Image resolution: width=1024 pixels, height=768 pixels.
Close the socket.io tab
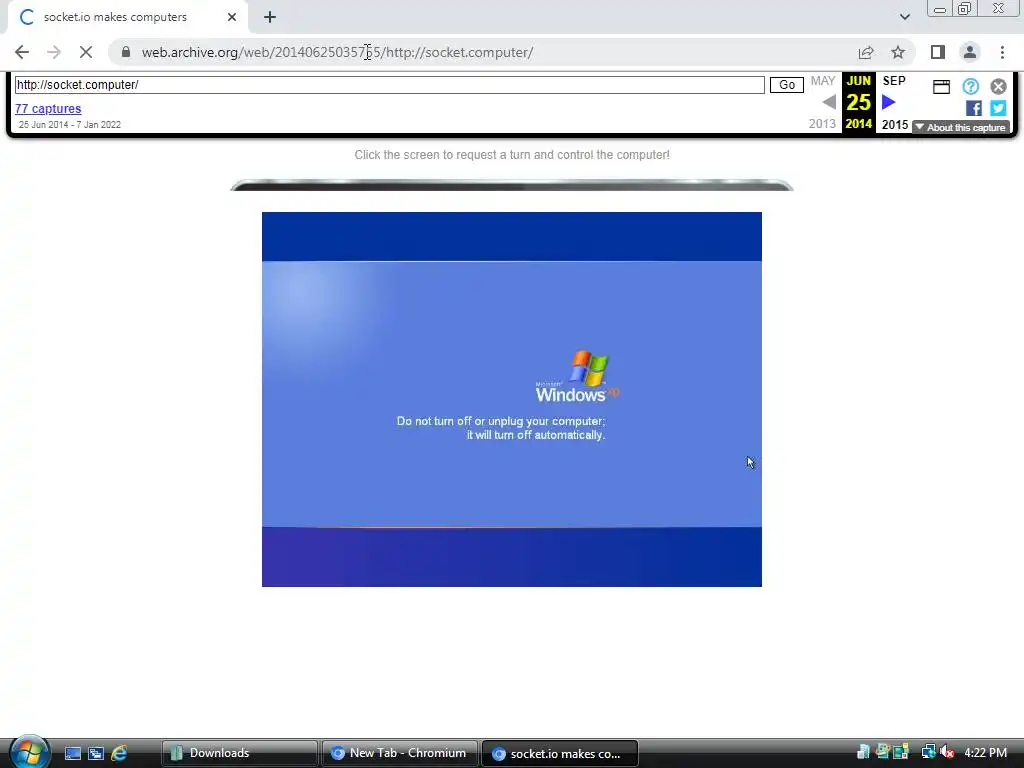tap(232, 17)
